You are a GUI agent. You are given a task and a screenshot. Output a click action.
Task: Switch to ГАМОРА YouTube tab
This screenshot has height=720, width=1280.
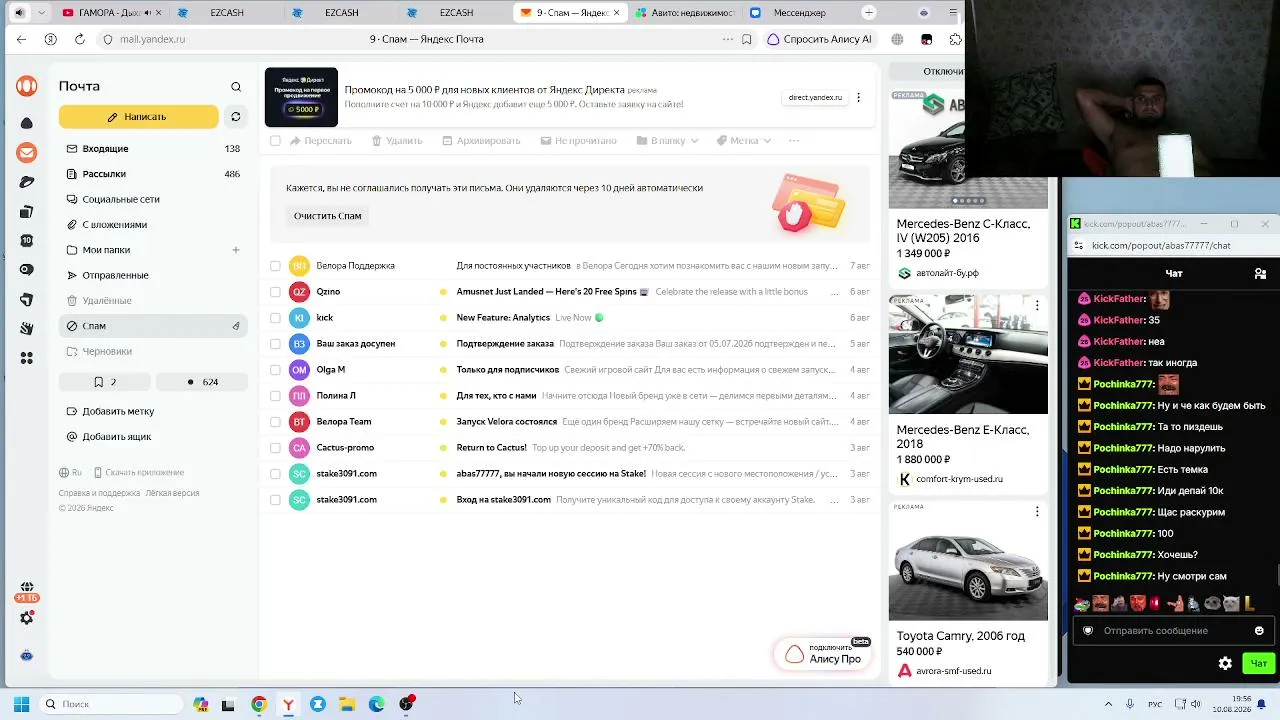tap(110, 13)
